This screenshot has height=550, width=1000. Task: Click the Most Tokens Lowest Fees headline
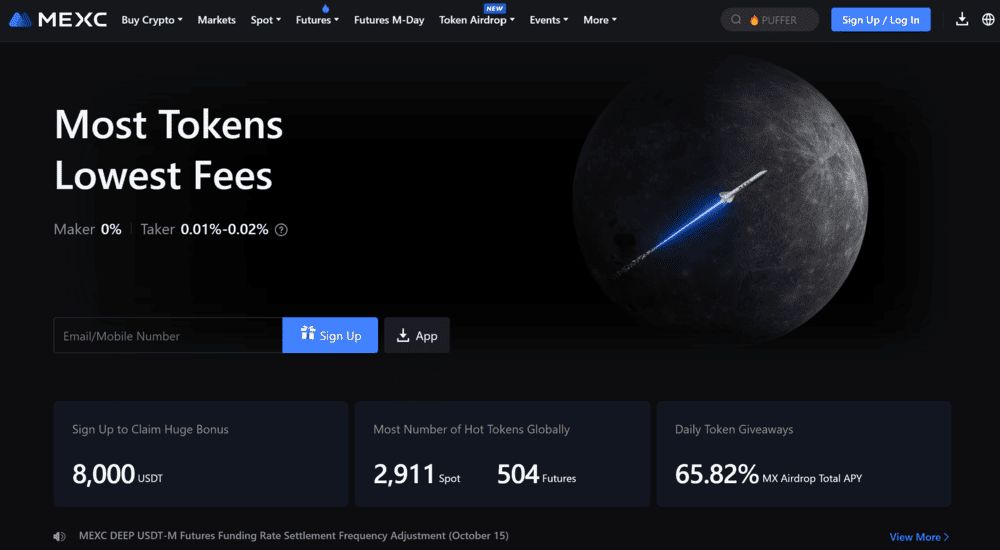pos(169,150)
